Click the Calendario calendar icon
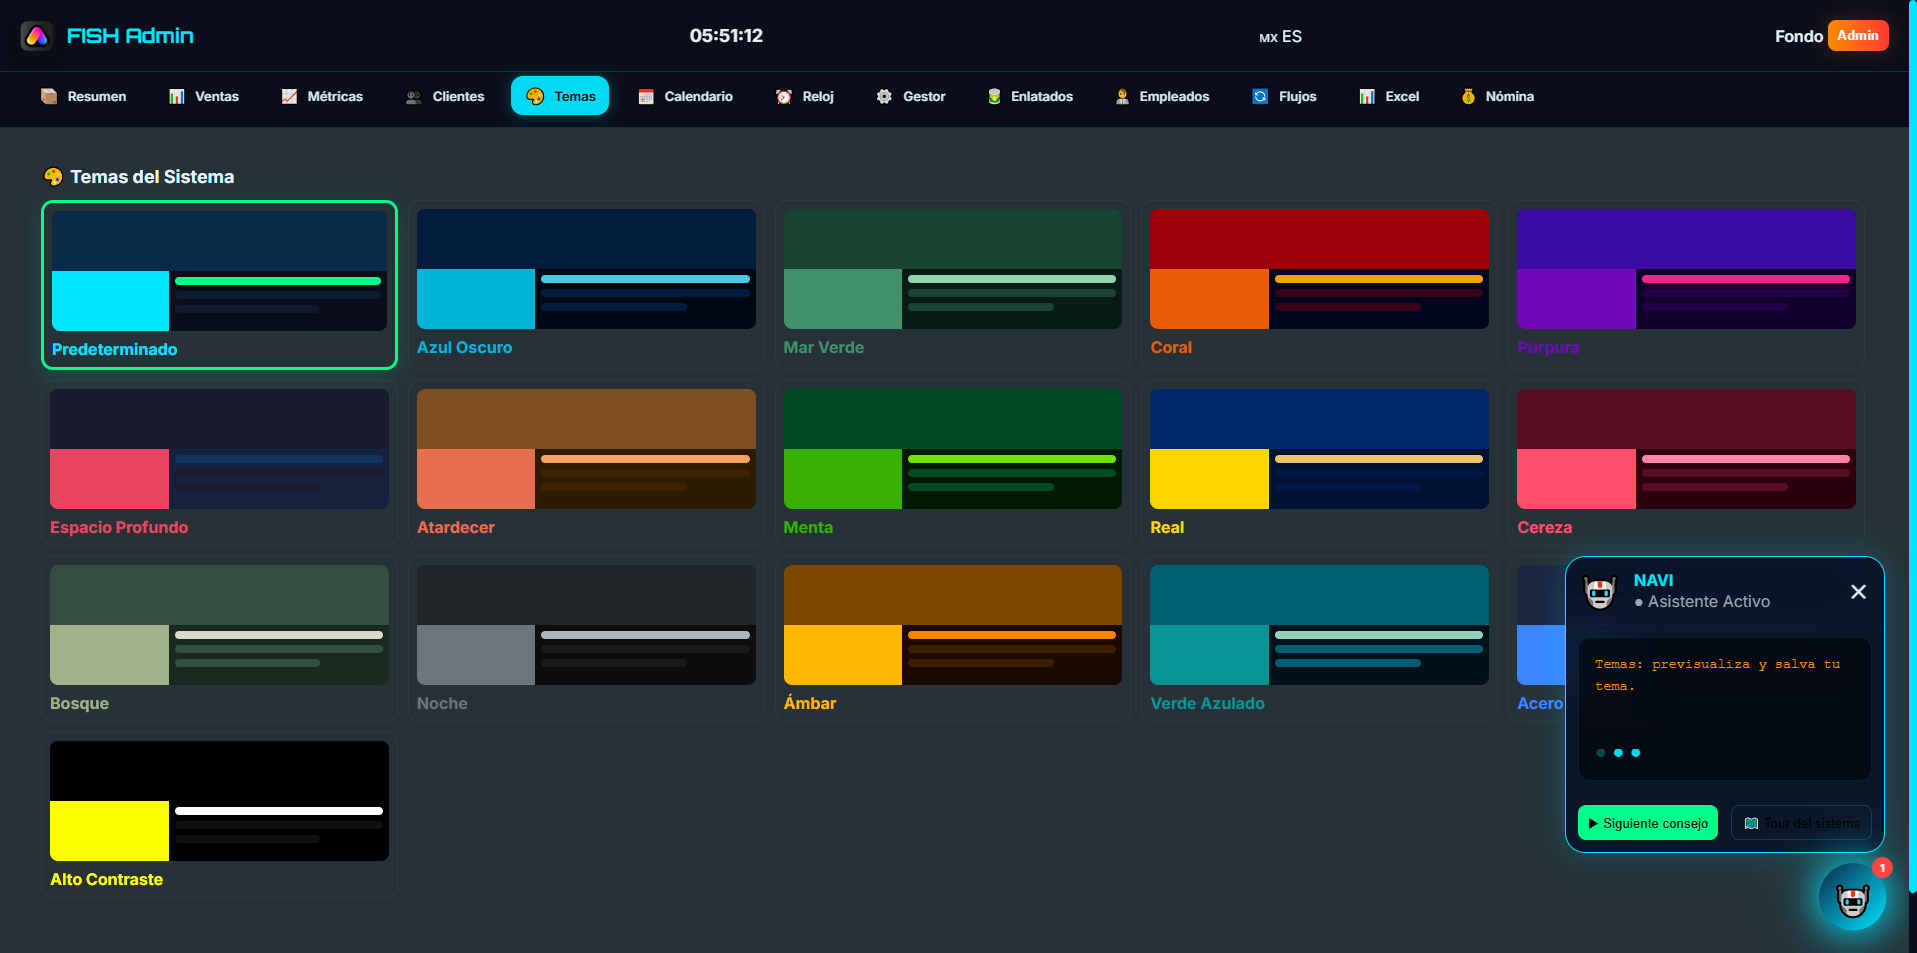1917x953 pixels. pos(646,97)
